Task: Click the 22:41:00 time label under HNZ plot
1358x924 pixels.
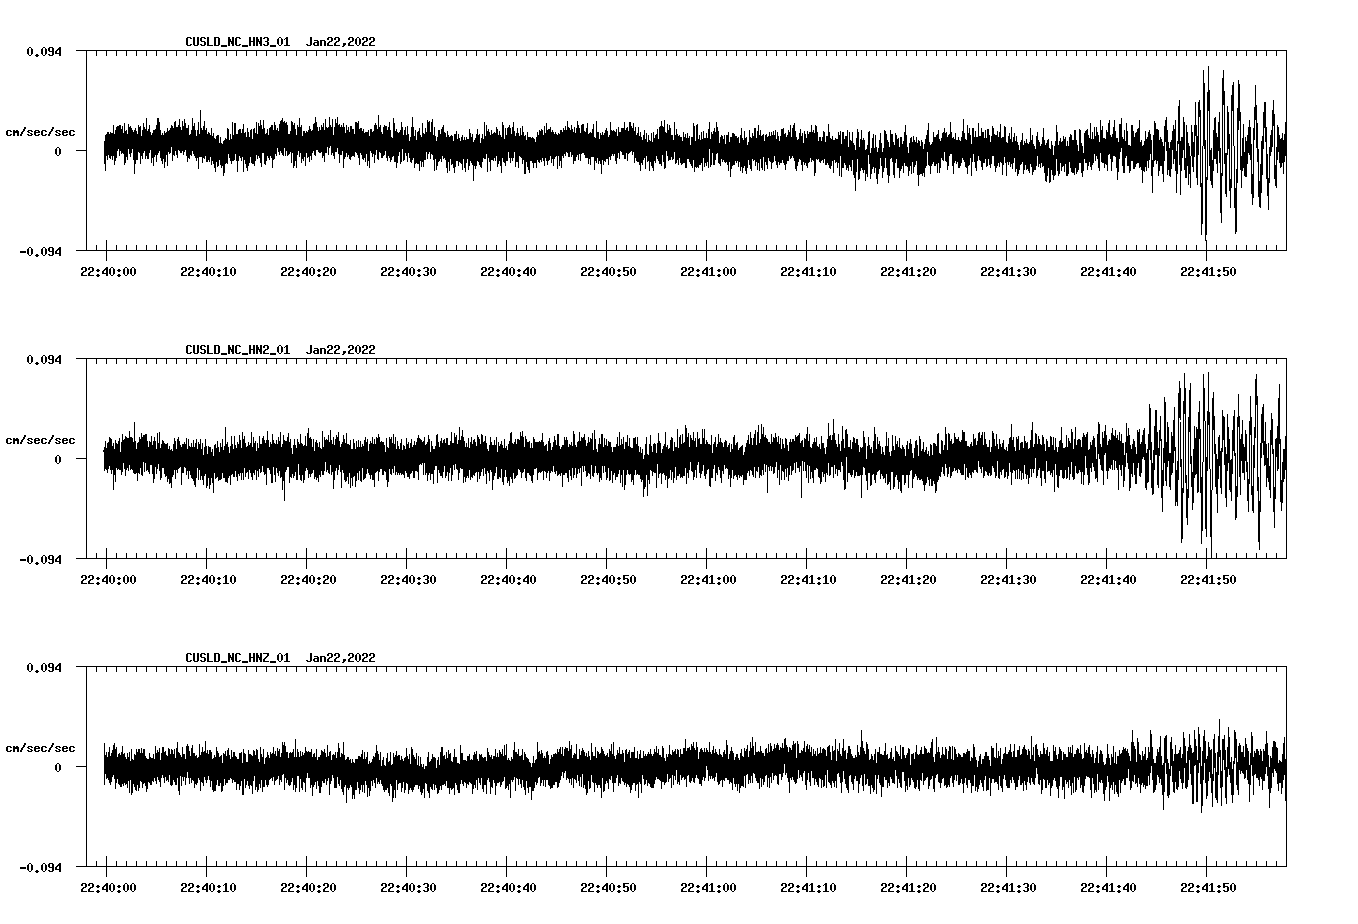Action: [708, 888]
